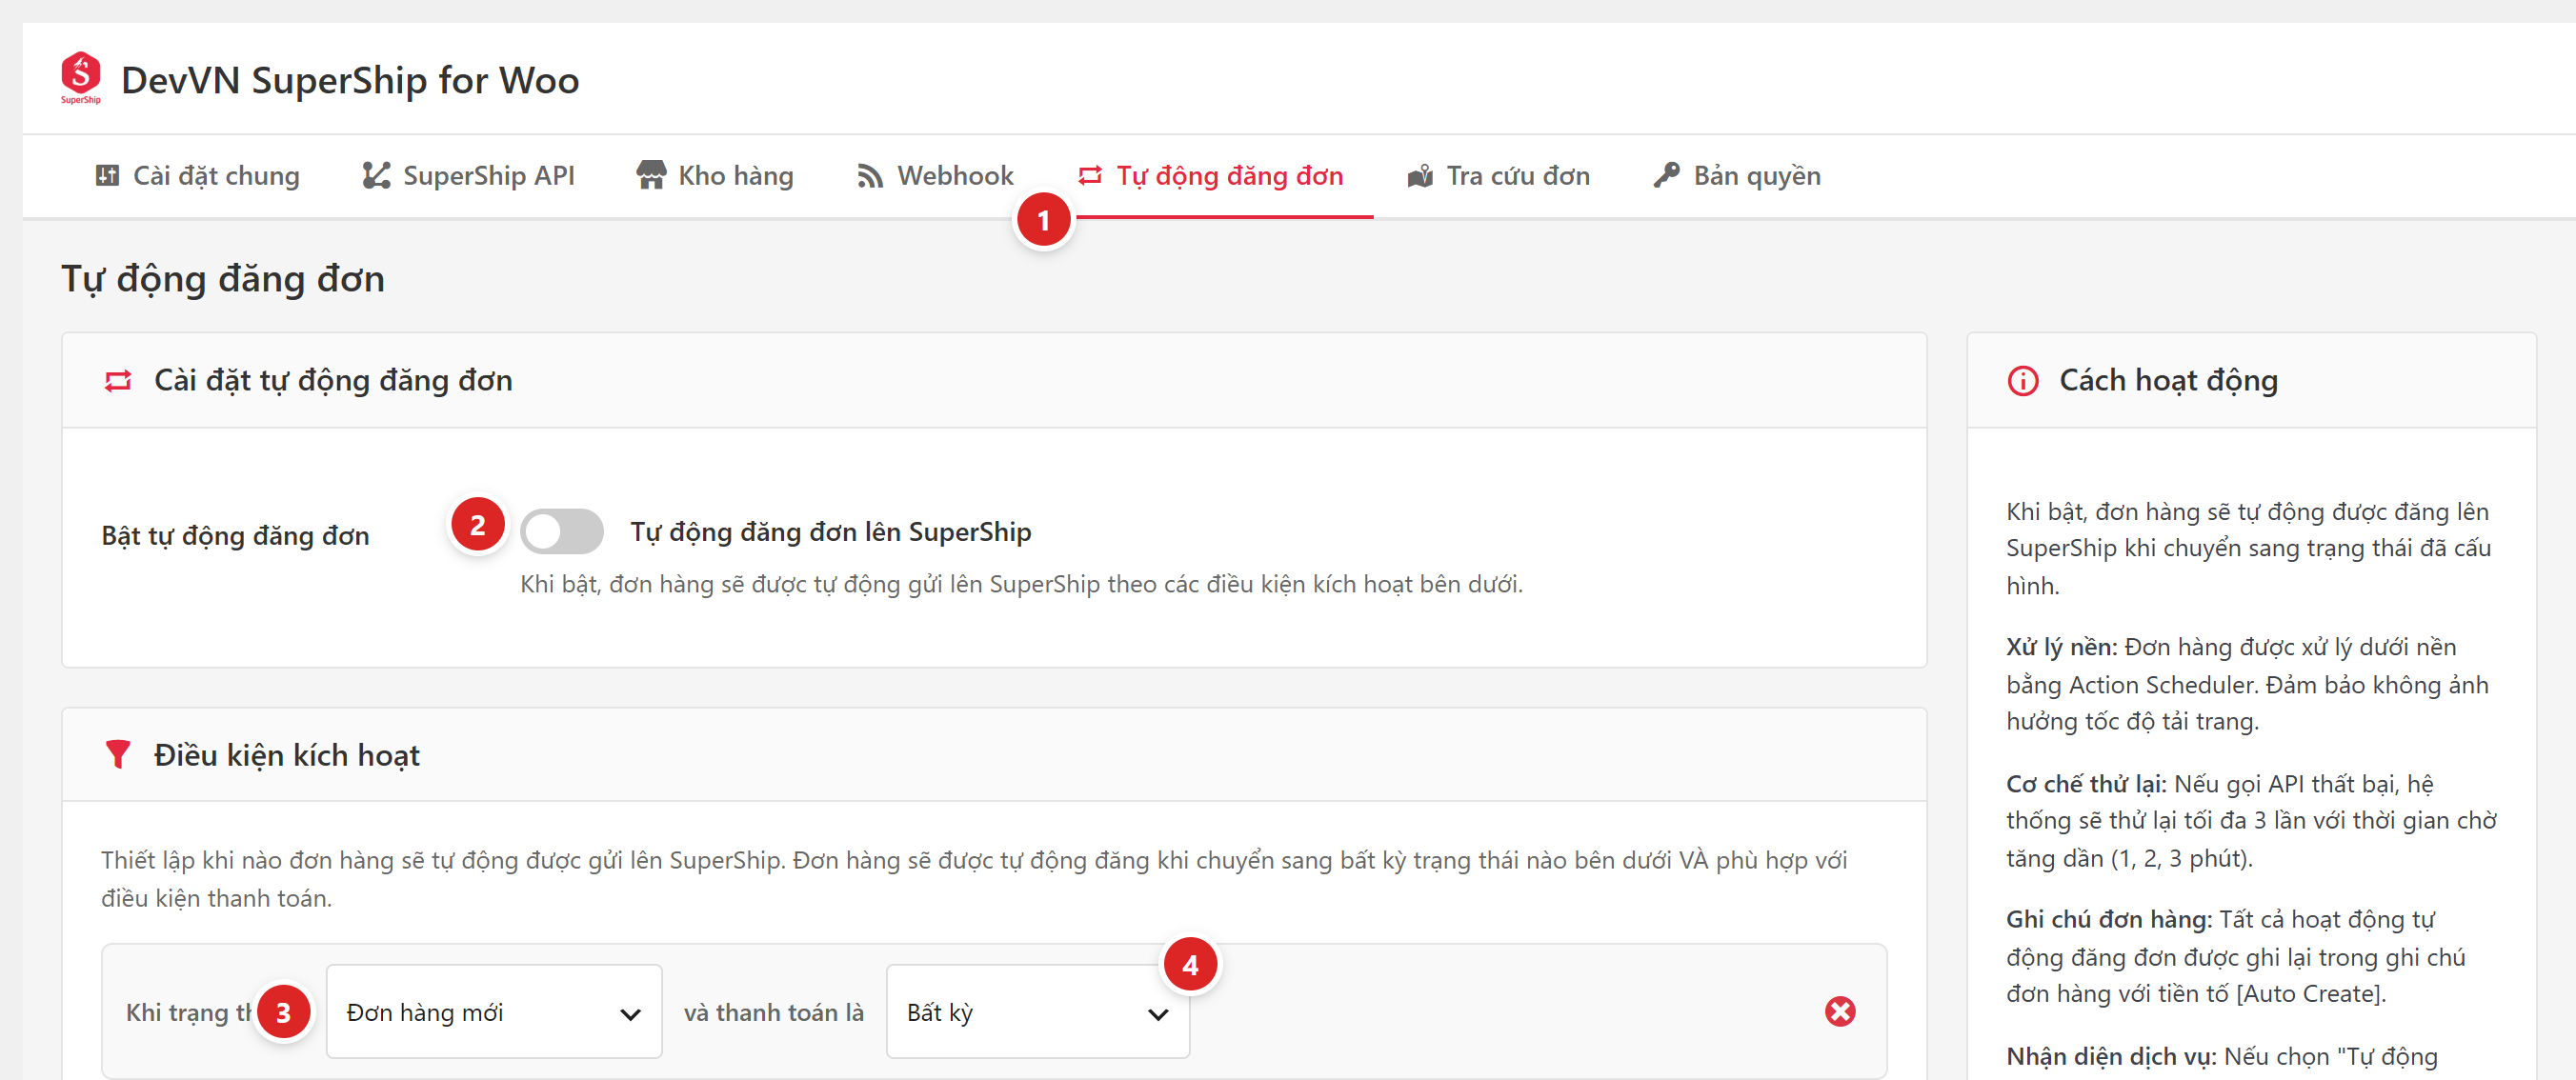Screen dimensions: 2576x1080
Task: Click the Cài đặt tự động đăng đơn heading
Action: coord(333,381)
